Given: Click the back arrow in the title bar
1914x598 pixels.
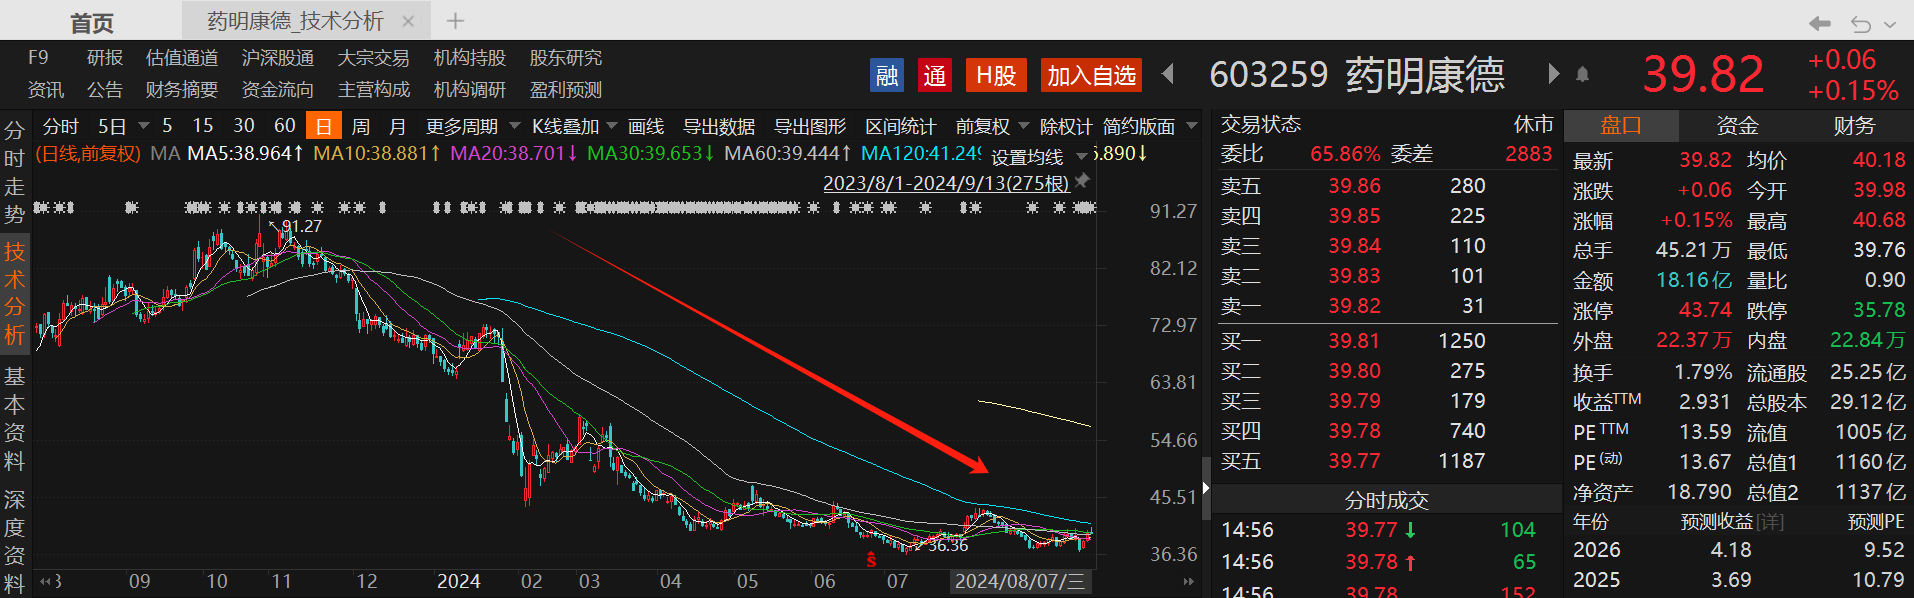Looking at the screenshot, I should (x=1820, y=23).
